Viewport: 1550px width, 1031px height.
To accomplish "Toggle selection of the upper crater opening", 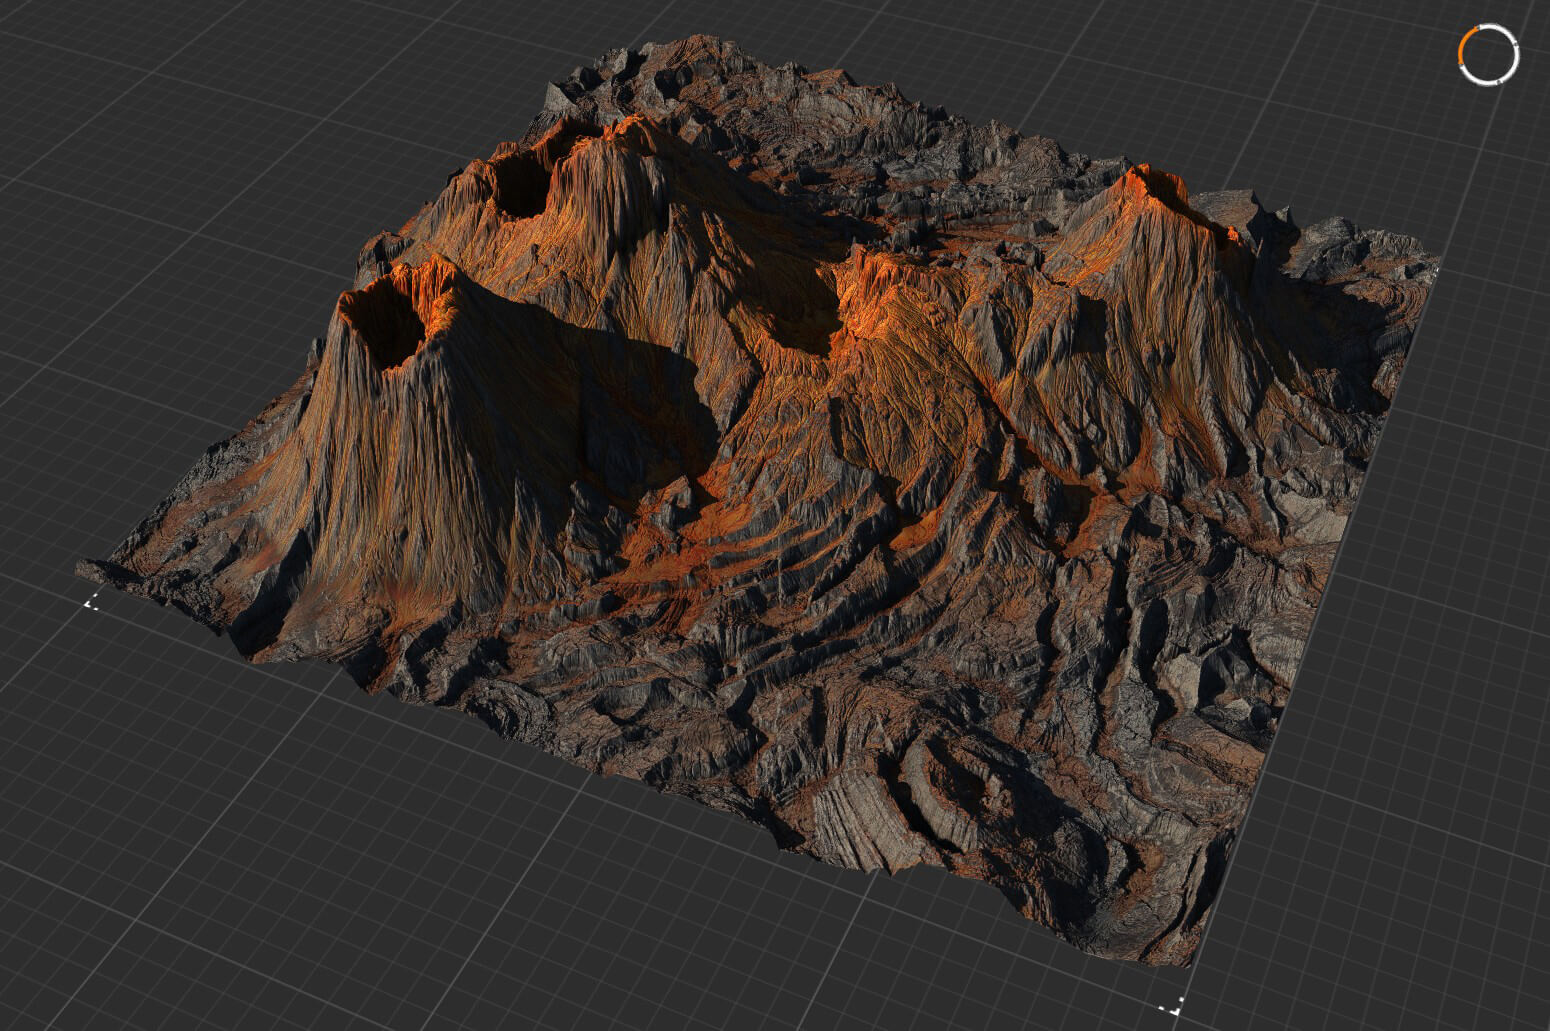I will click(520, 185).
